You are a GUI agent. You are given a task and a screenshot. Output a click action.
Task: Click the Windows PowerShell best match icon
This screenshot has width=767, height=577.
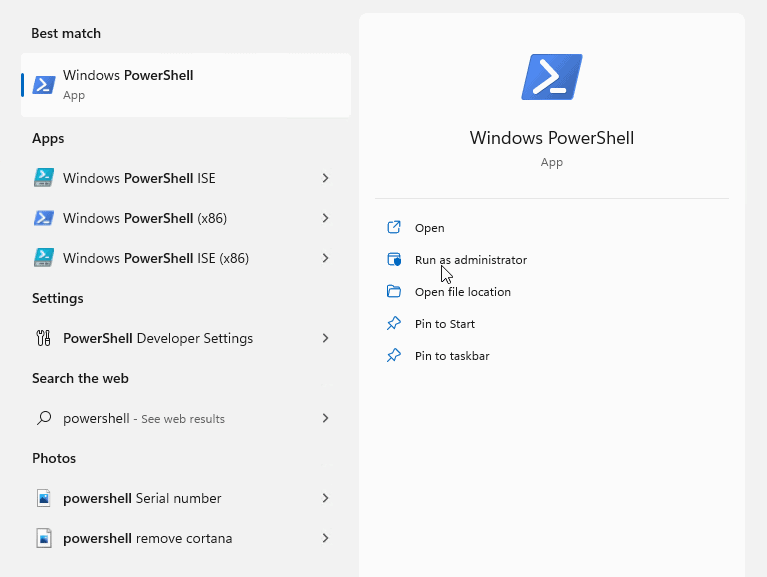point(44,85)
